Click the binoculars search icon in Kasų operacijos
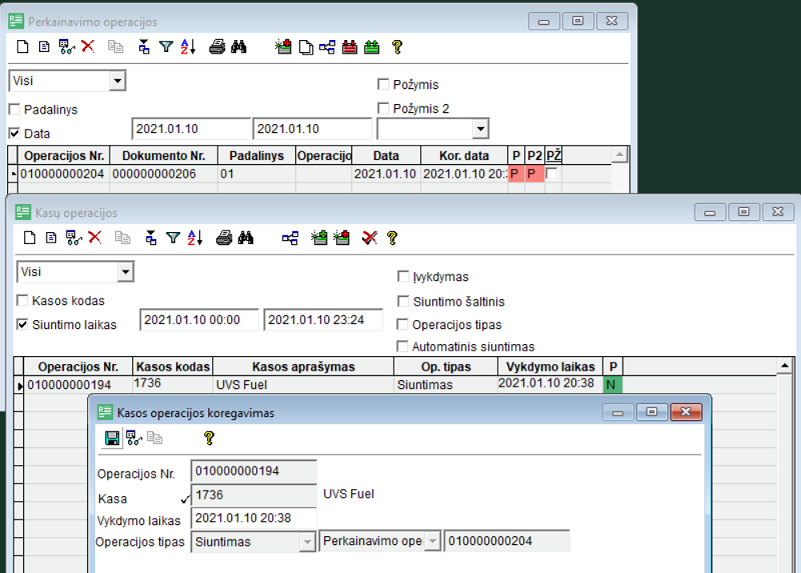Viewport: 801px width, 573px height. coord(245,238)
